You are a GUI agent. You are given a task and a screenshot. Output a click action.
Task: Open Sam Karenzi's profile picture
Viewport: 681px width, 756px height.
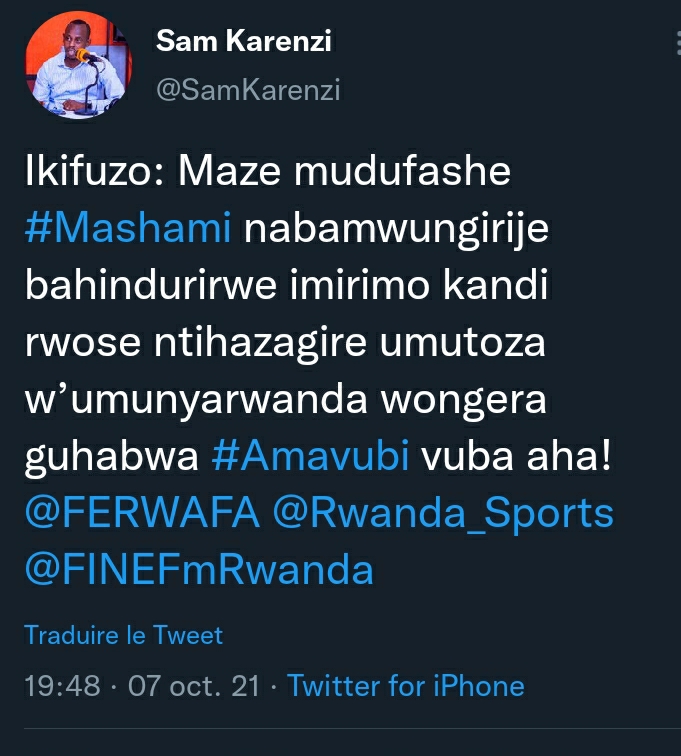[78, 65]
